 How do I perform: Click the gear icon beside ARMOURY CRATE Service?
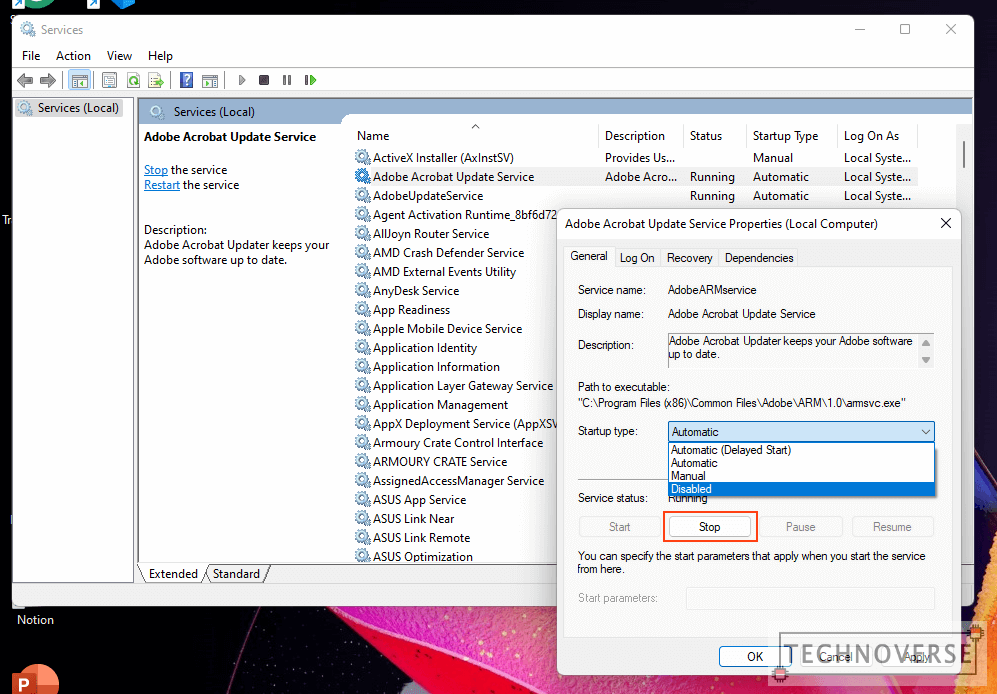coord(362,462)
